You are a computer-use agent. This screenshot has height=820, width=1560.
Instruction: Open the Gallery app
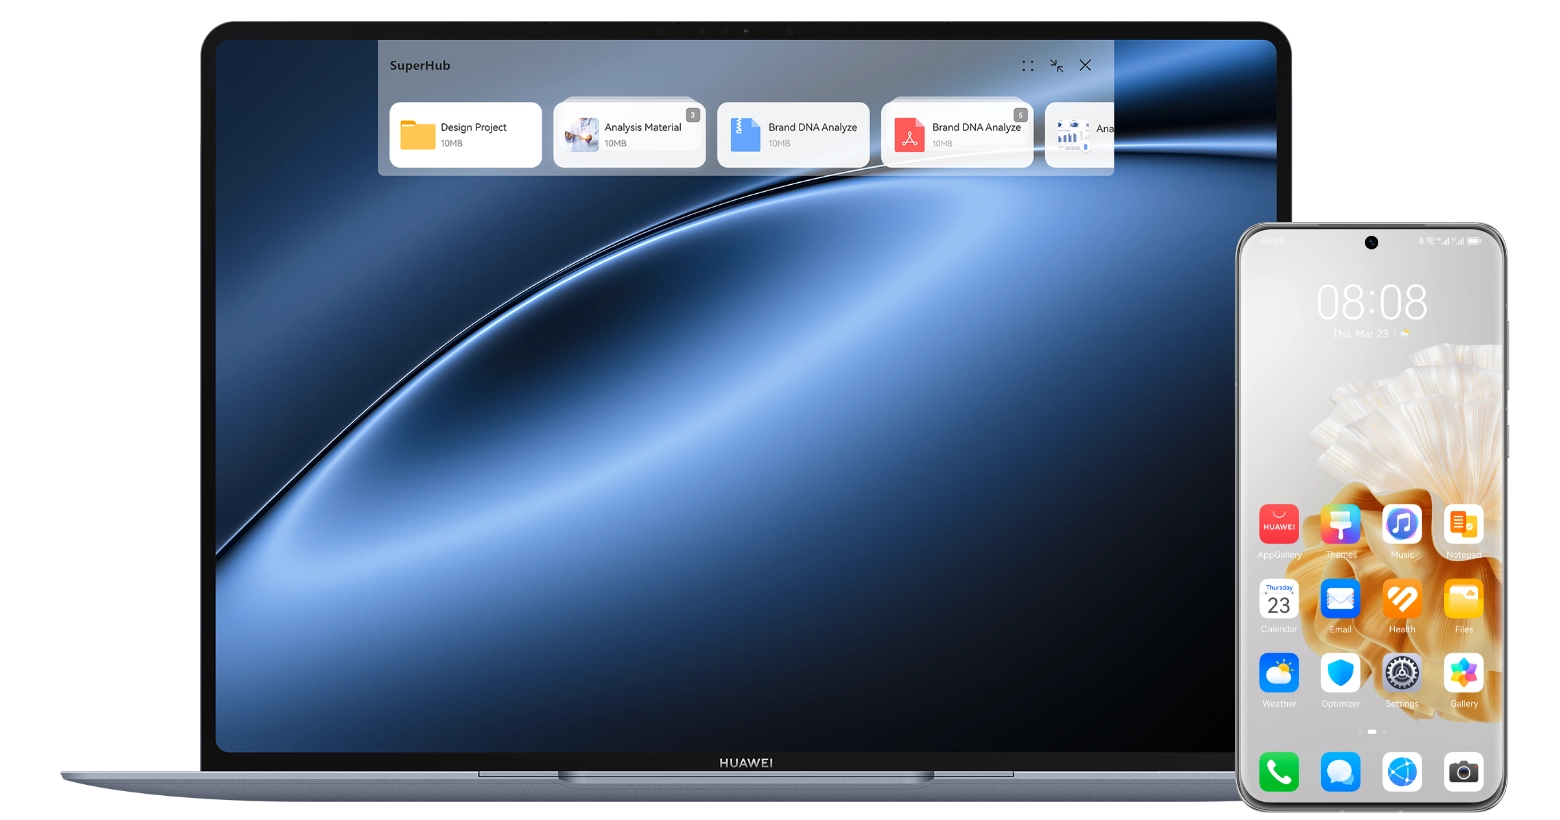1463,673
